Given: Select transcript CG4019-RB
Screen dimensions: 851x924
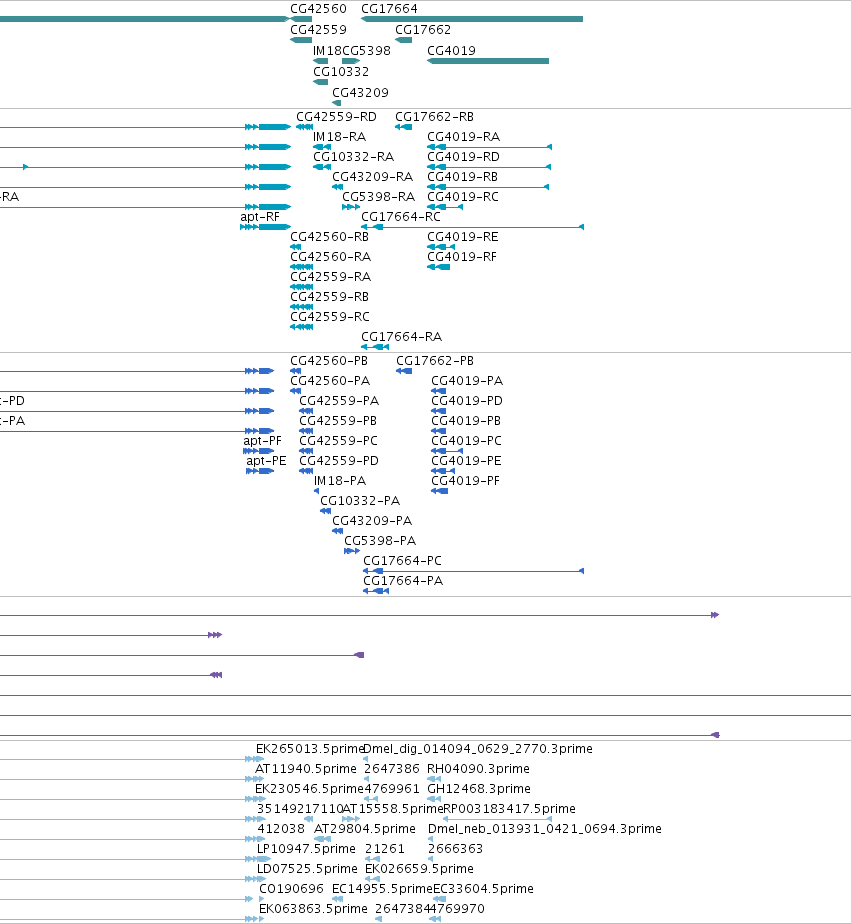Looking at the screenshot, I should pyautogui.click(x=463, y=177).
